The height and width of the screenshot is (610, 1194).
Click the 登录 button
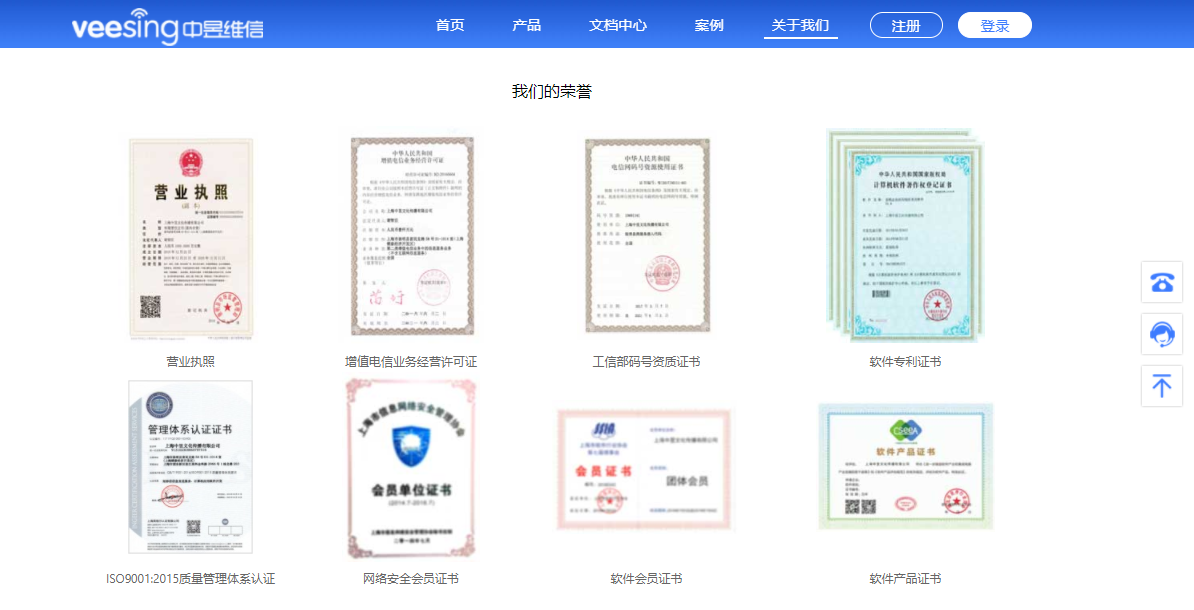pos(994,25)
